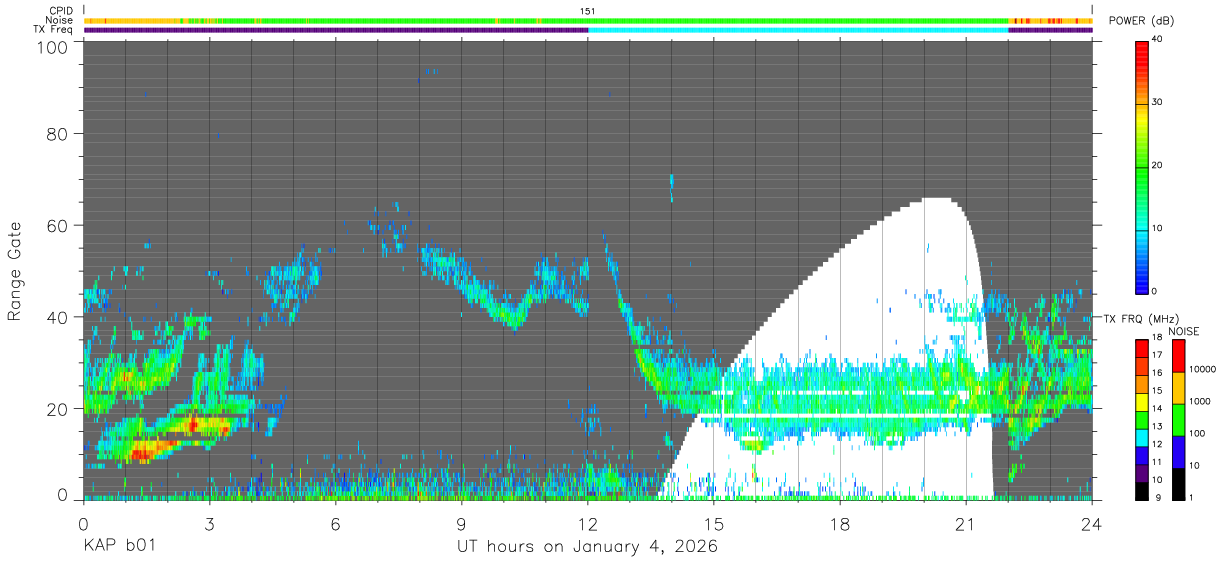Click the Range Gate axis title
The height and width of the screenshot is (567, 1228).
click(15, 270)
